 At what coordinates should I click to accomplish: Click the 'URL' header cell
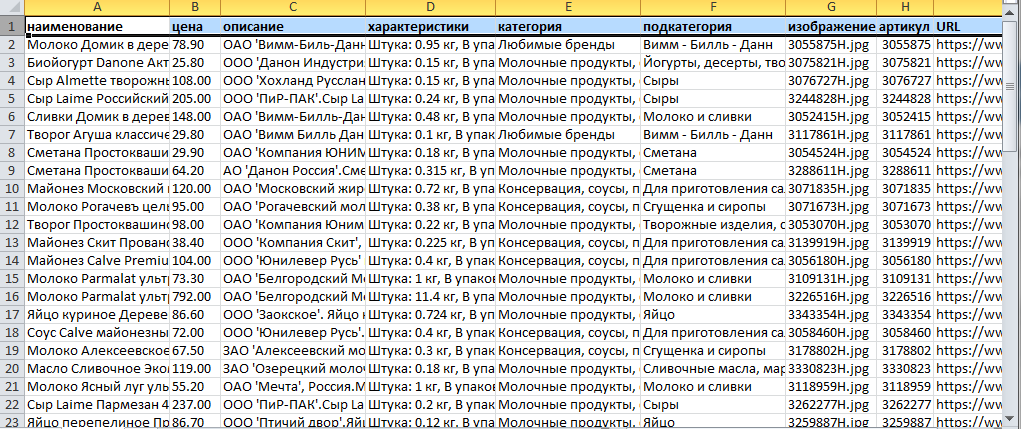point(968,27)
